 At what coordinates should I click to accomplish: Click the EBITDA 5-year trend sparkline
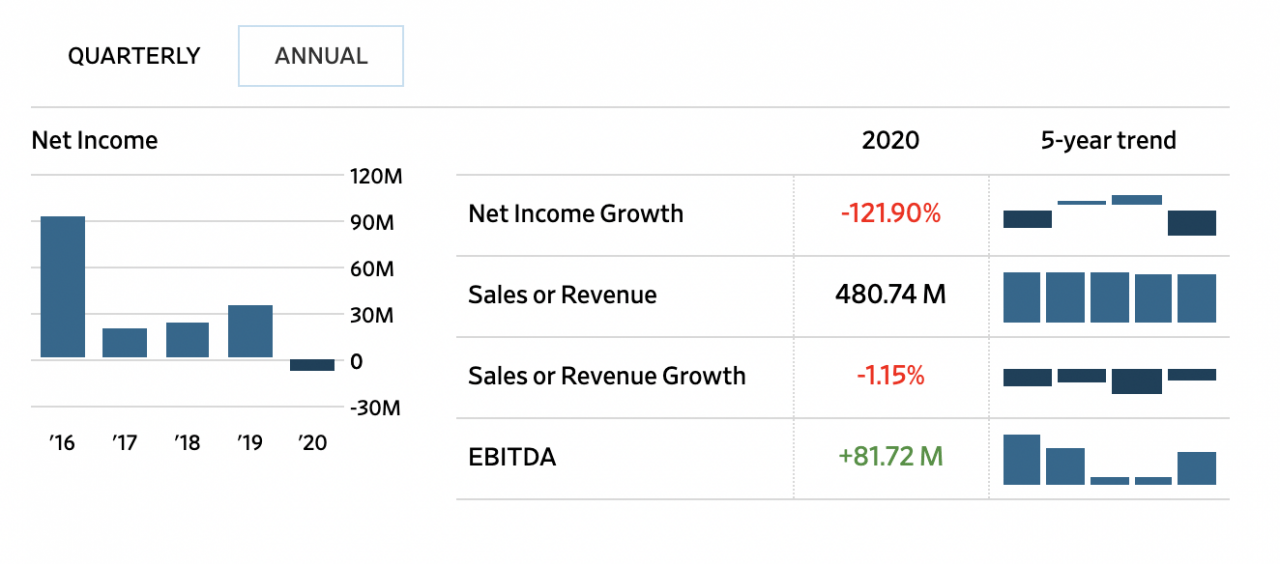(1109, 461)
